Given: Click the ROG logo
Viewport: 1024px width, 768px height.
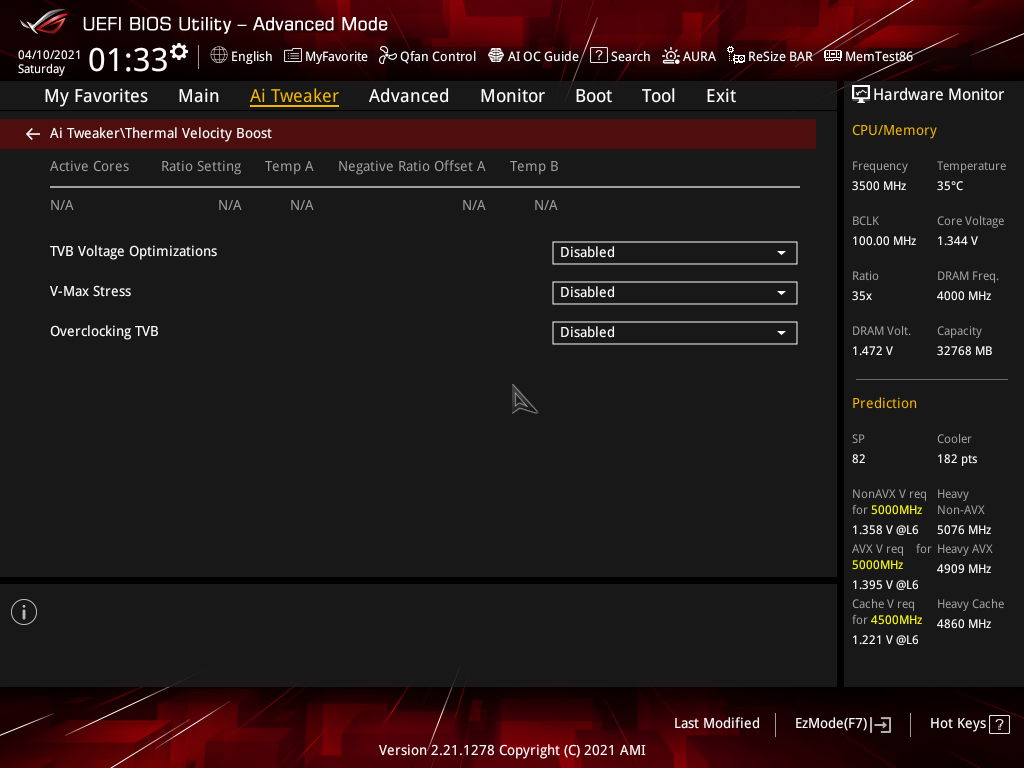Looking at the screenshot, I should 43,22.
